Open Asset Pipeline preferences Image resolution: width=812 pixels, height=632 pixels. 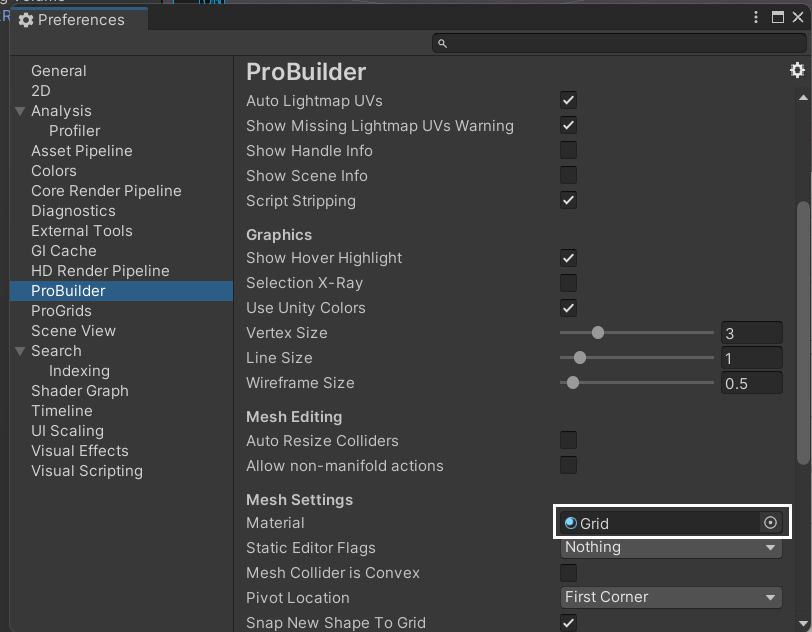pos(82,151)
